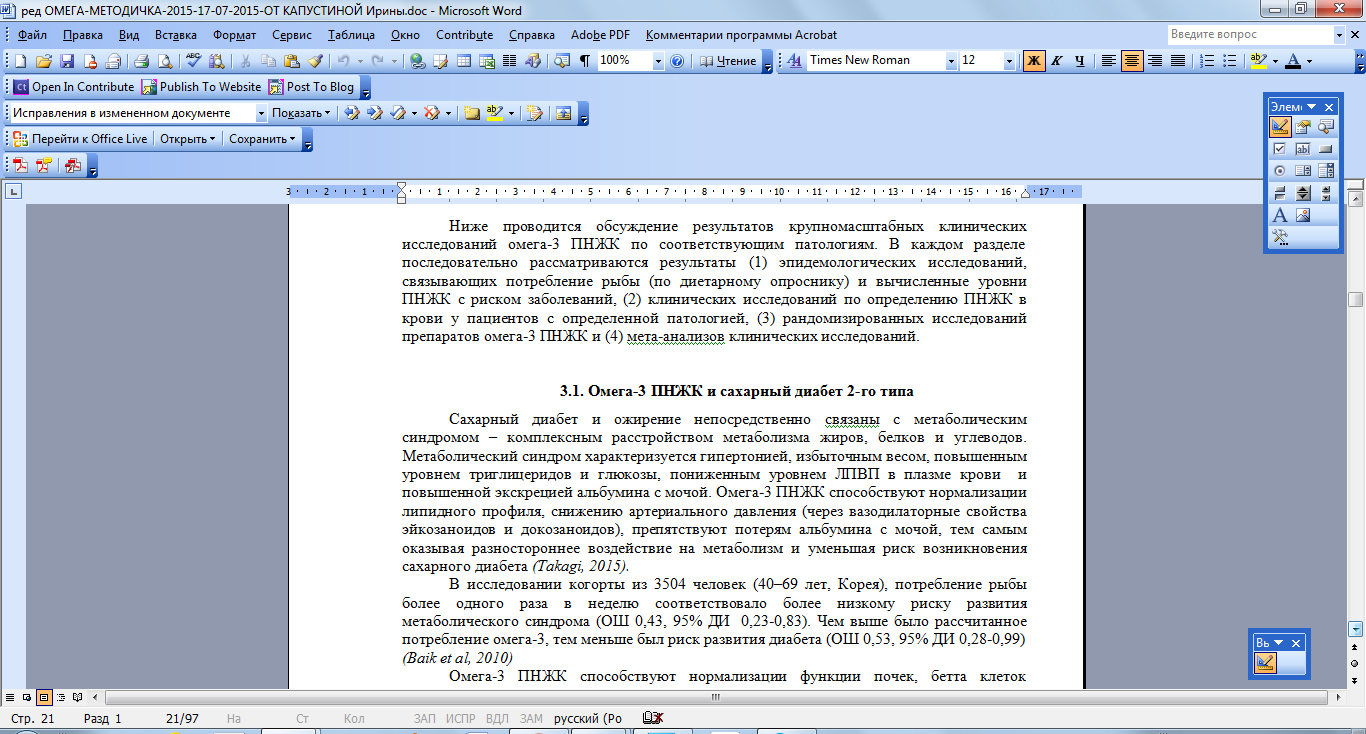Image resolution: width=1366 pixels, height=734 pixels.
Task: Click the Paste clipboard icon
Action: [291, 61]
